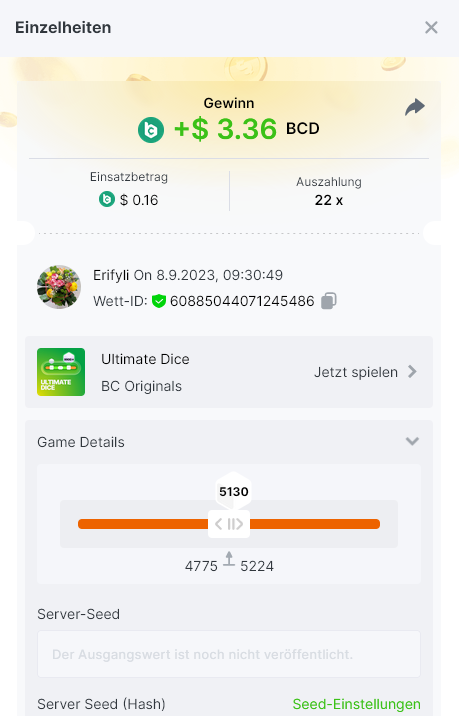Click the share arrow icon
Viewport: 459px width, 716px height.
click(415, 107)
